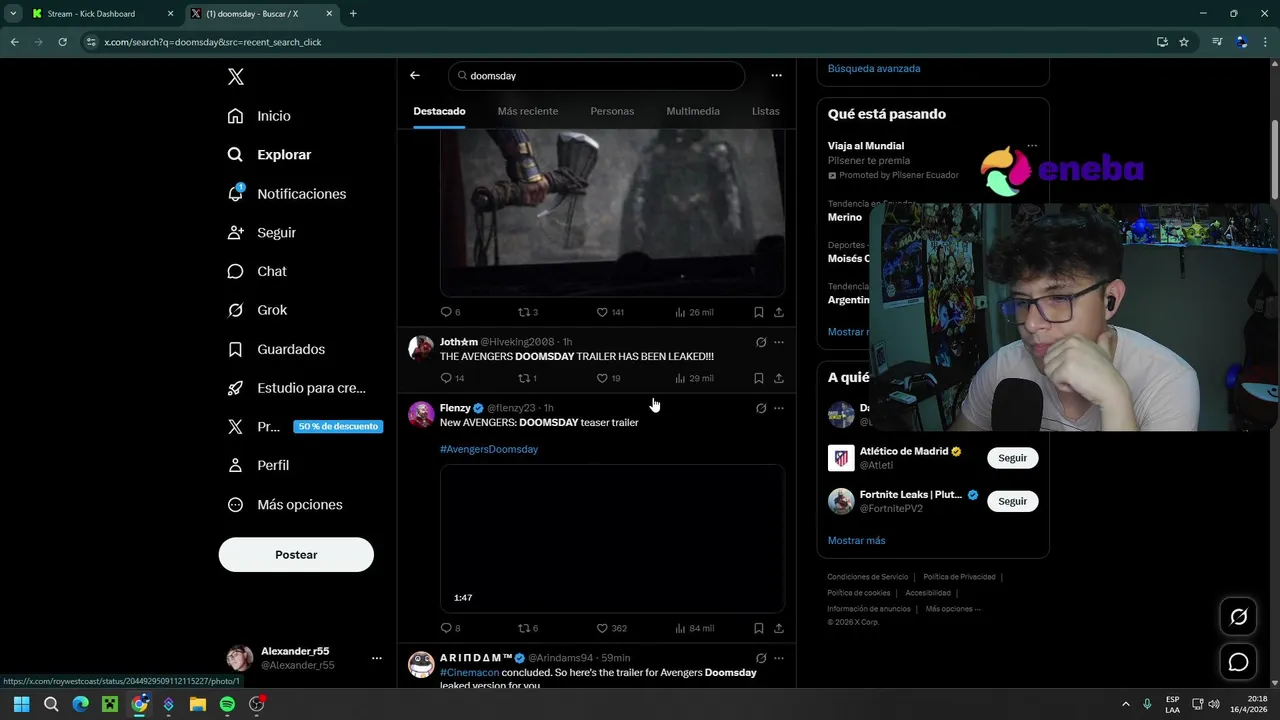Viewport: 1280px width, 720px height.
Task: Like Jothom's post with 19 likes
Action: (x=608, y=378)
